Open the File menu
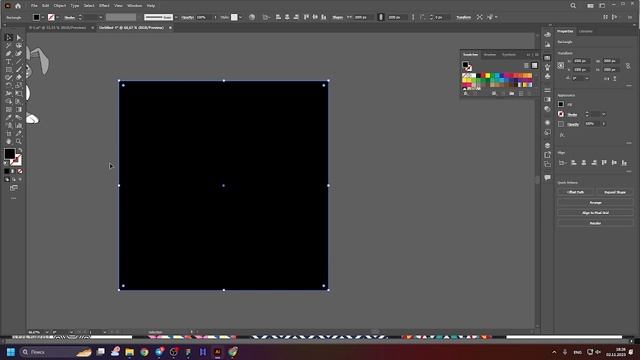Viewport: 640px width, 360px height. tap(34, 6)
